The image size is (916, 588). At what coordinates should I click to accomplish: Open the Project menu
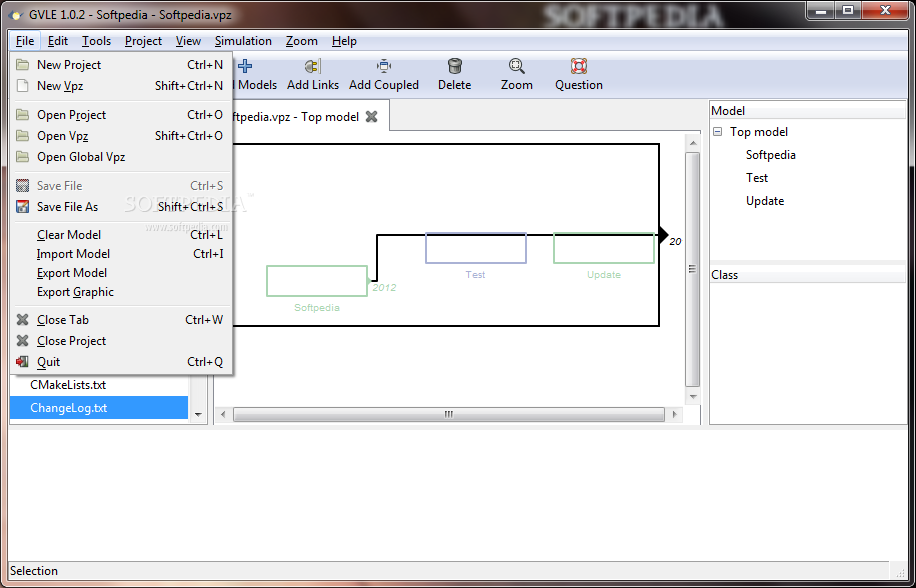tap(143, 41)
